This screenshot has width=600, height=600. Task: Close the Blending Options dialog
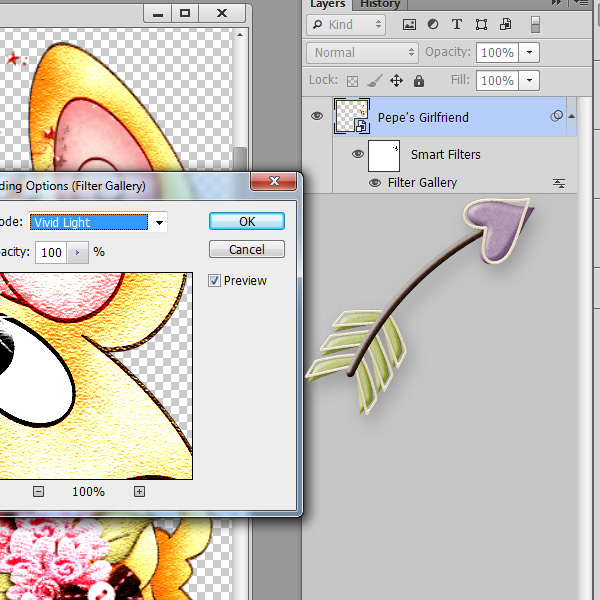click(274, 181)
